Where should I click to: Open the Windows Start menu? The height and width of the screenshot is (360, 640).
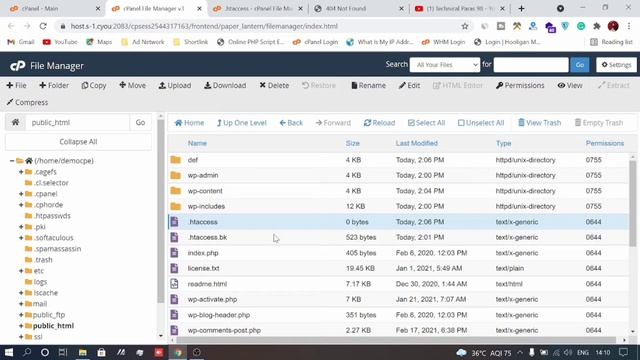tap(9, 352)
